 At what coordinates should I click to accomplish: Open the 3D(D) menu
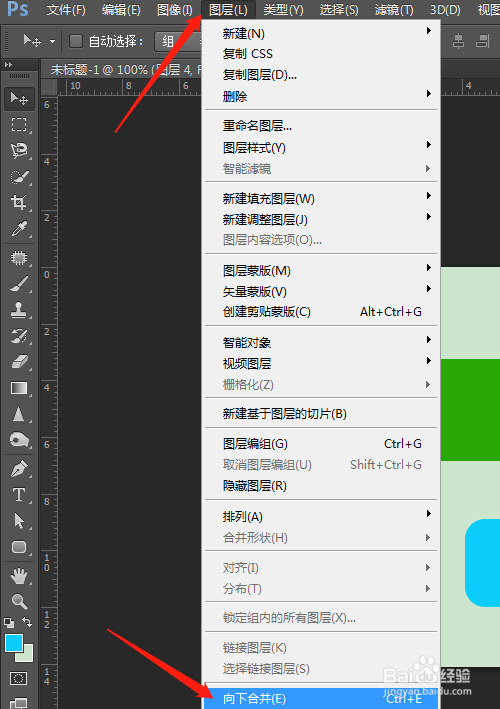point(445,9)
